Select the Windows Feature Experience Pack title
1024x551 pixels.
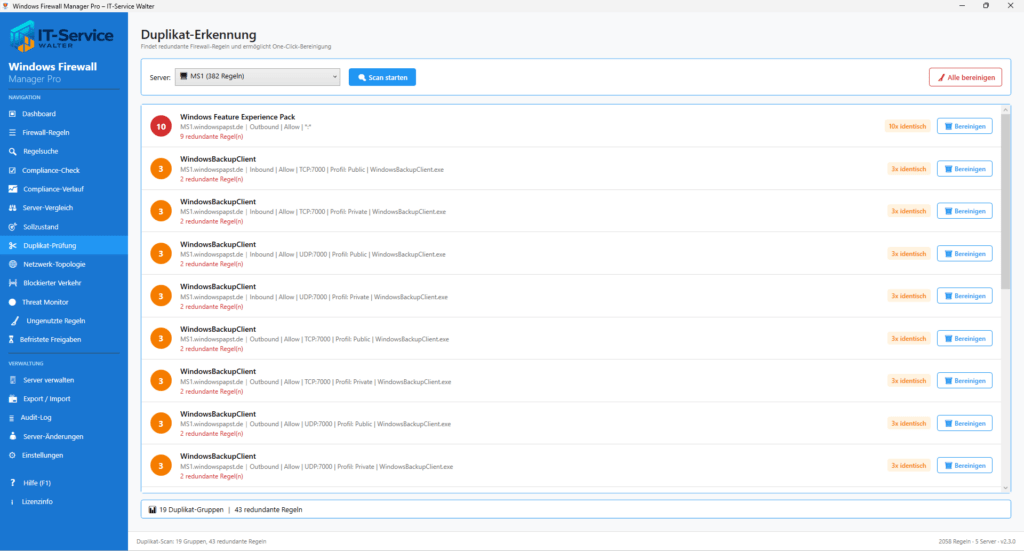point(238,117)
